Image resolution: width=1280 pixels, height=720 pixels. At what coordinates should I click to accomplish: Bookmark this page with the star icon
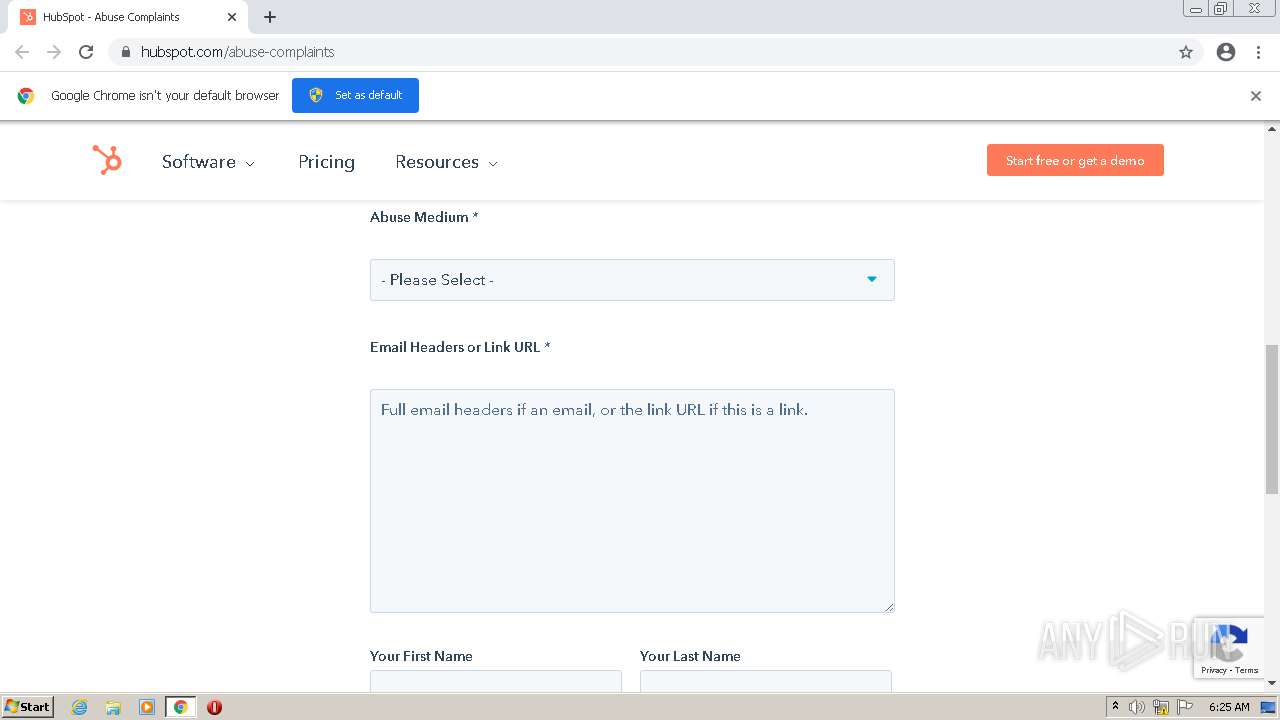pos(1186,52)
